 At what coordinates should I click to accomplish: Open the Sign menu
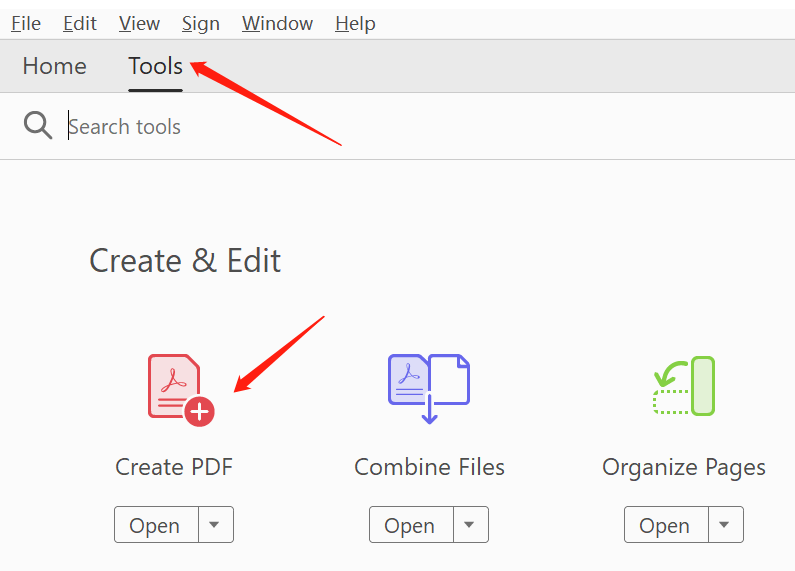click(201, 23)
